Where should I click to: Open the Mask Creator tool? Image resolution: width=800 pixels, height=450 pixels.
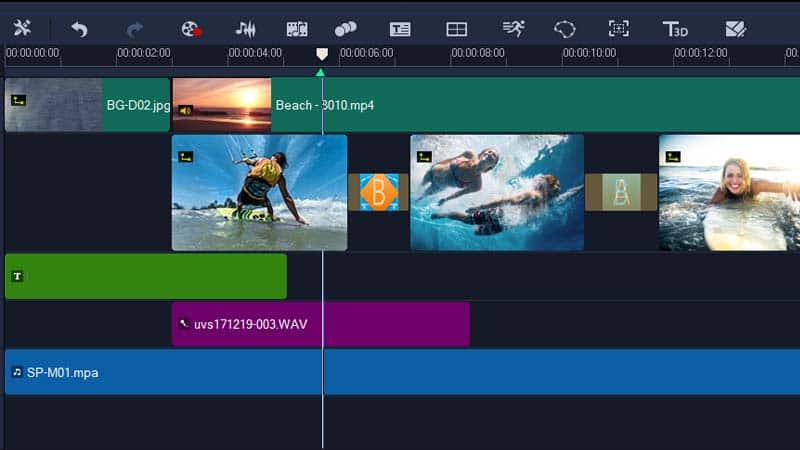pos(566,29)
